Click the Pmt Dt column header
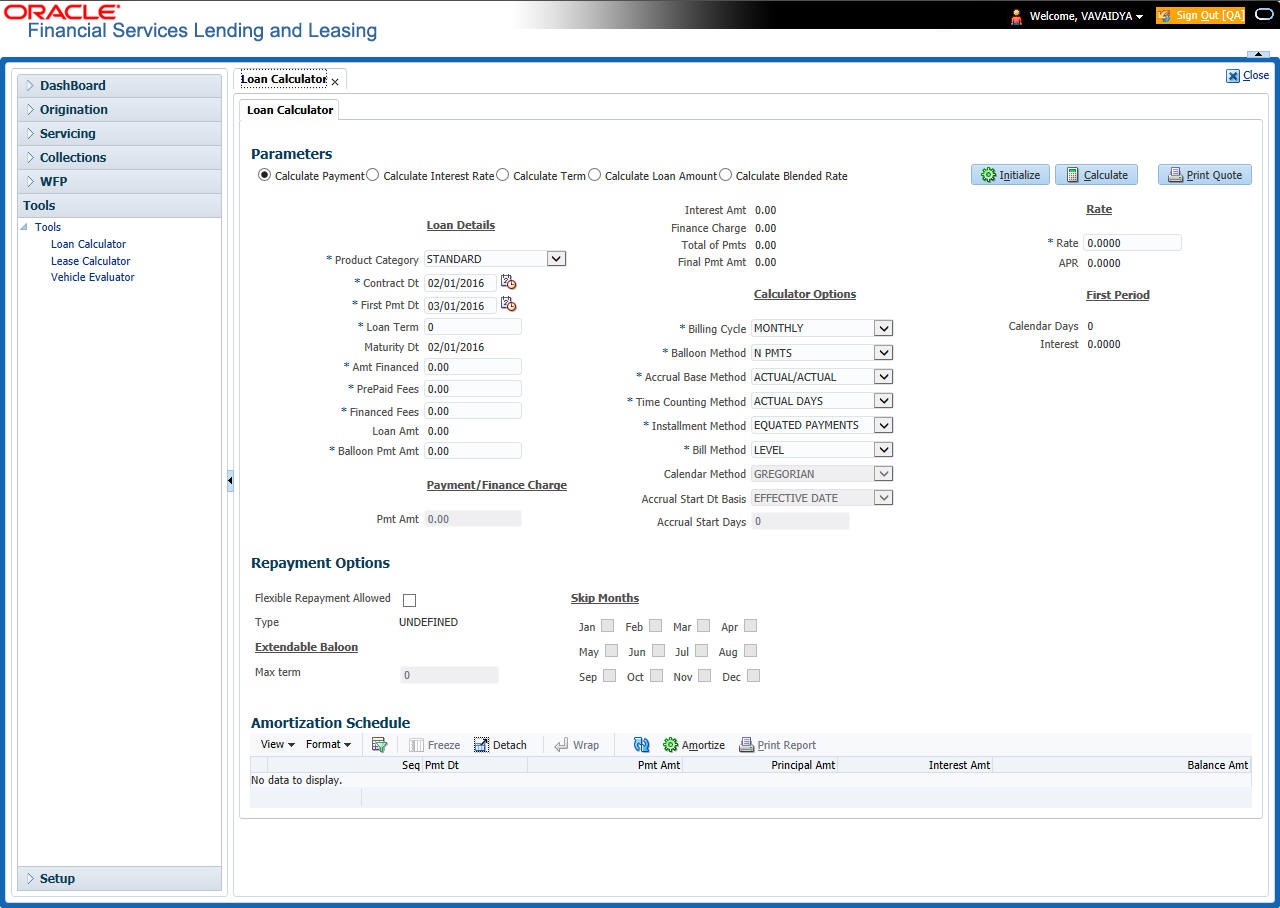1280x908 pixels. pyautogui.click(x=475, y=765)
